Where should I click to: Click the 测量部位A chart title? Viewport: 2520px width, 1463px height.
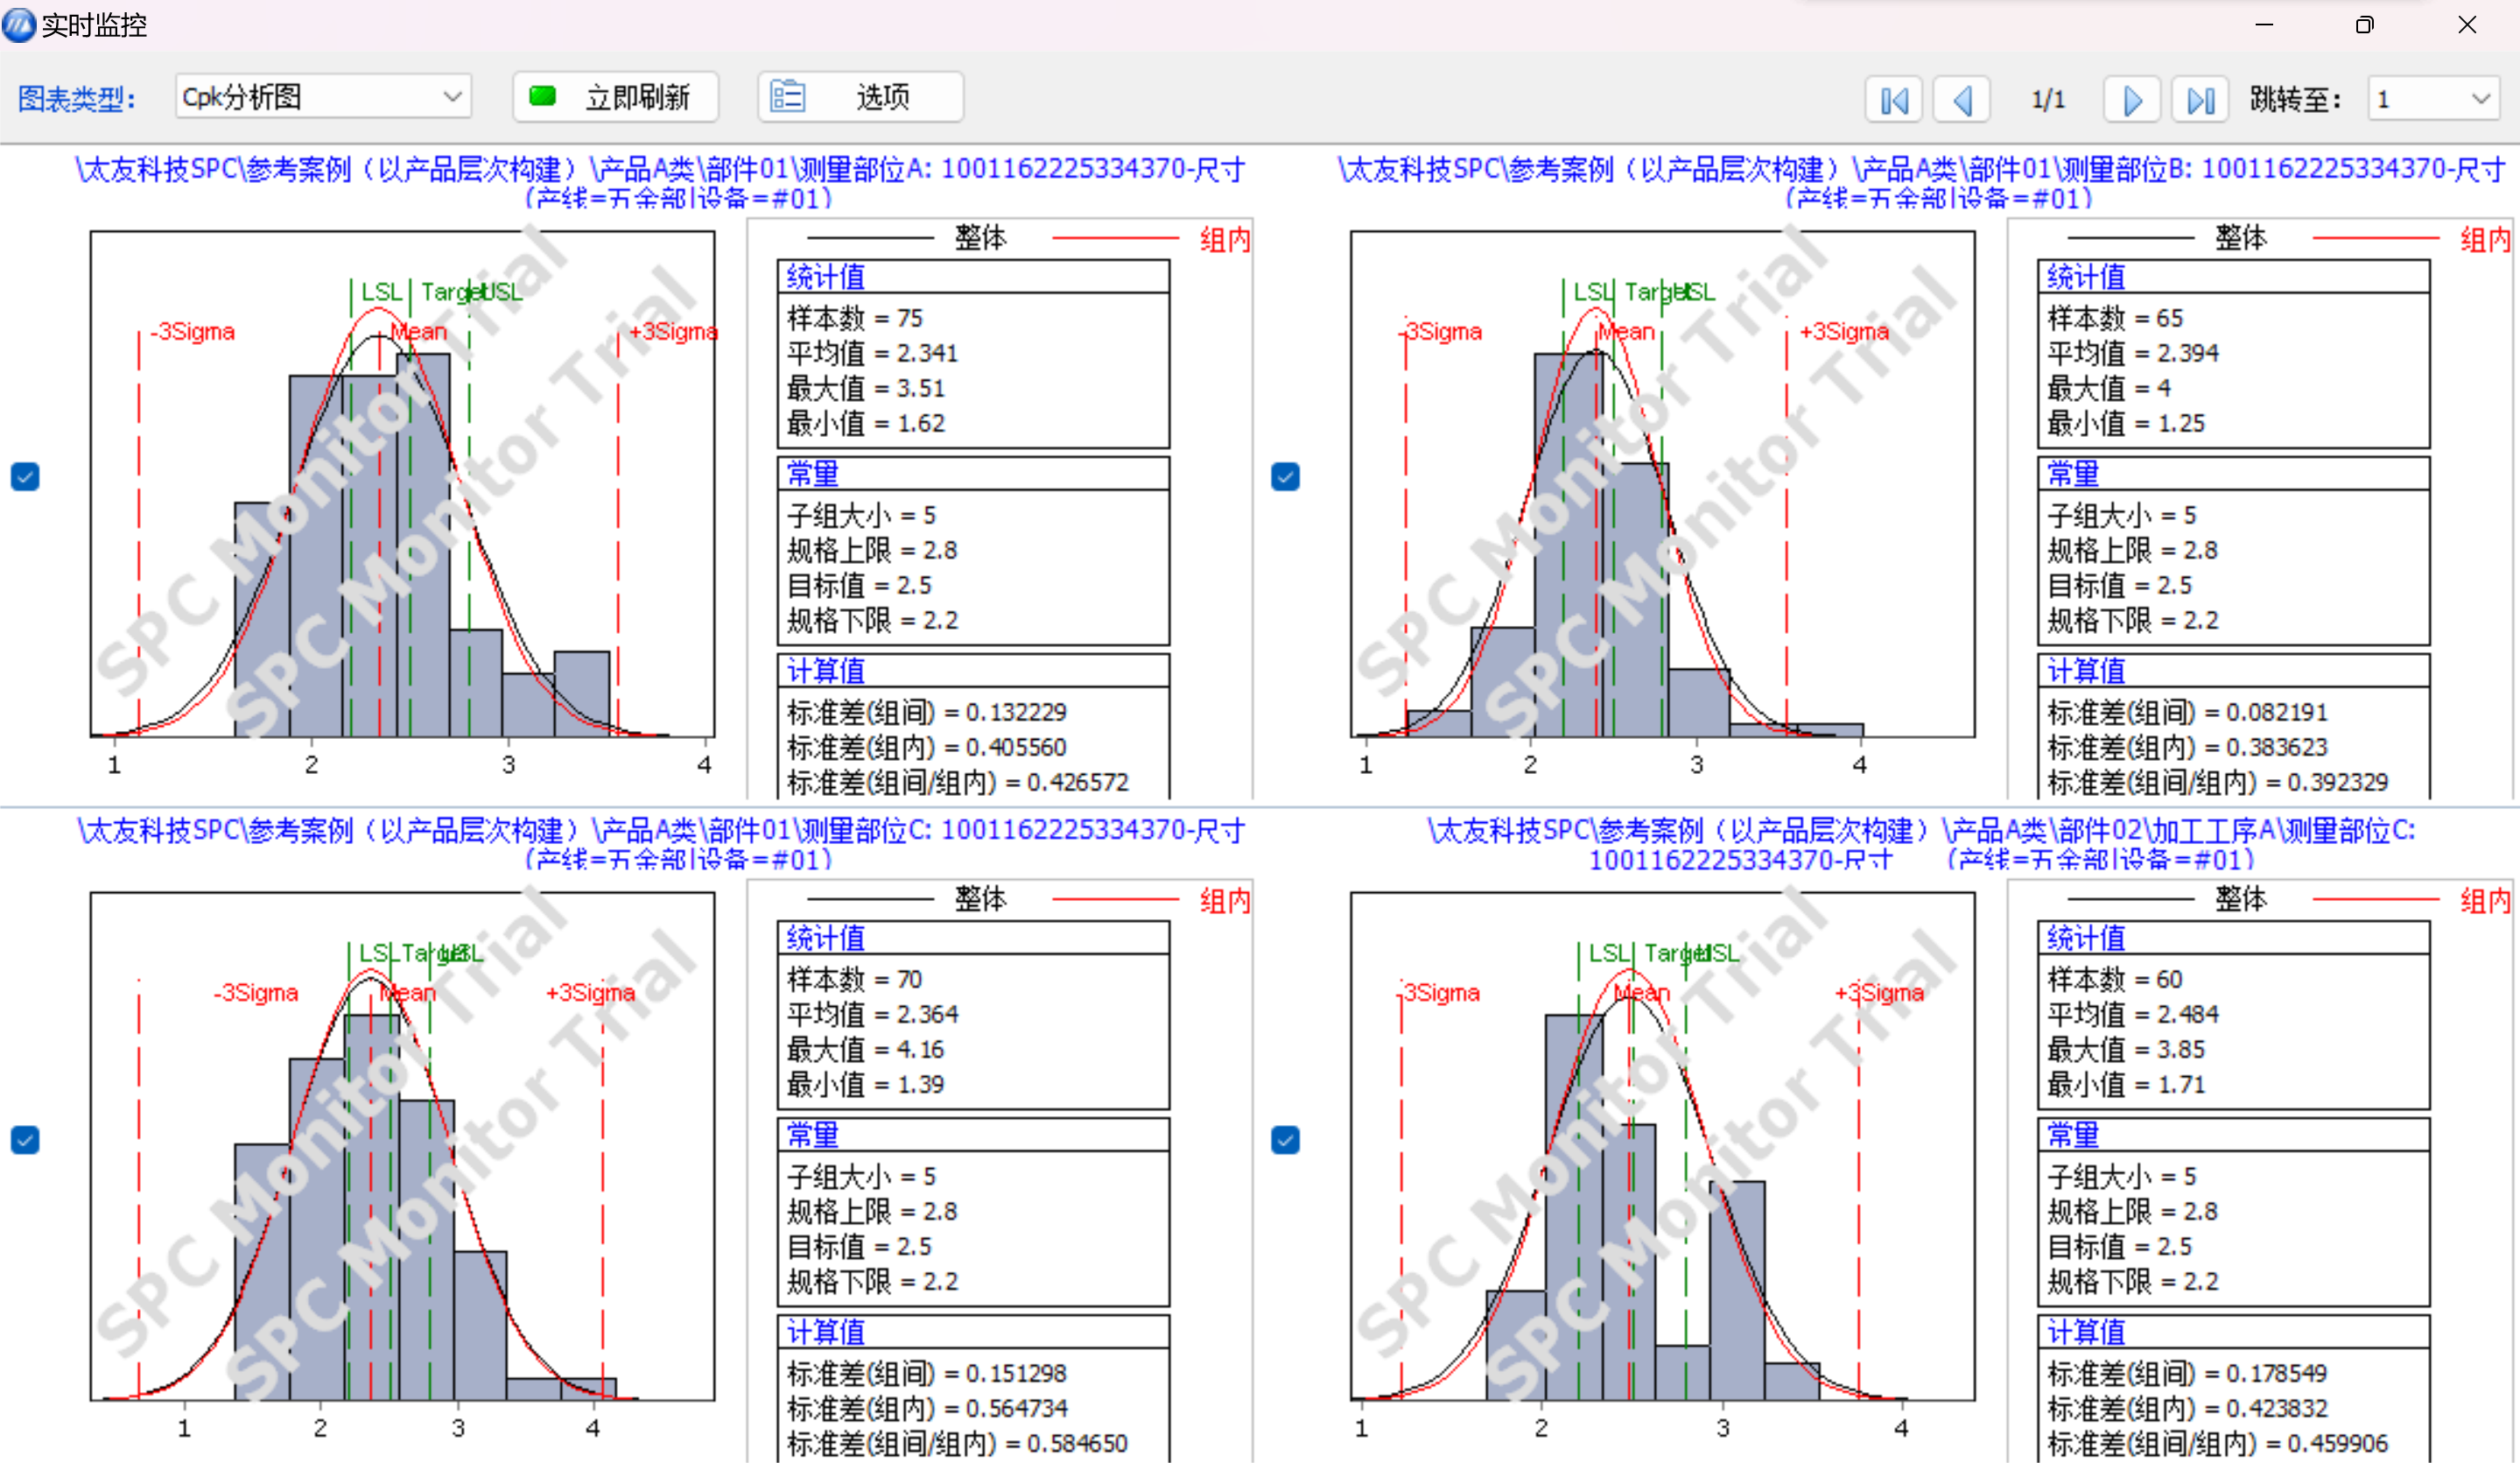[x=660, y=170]
